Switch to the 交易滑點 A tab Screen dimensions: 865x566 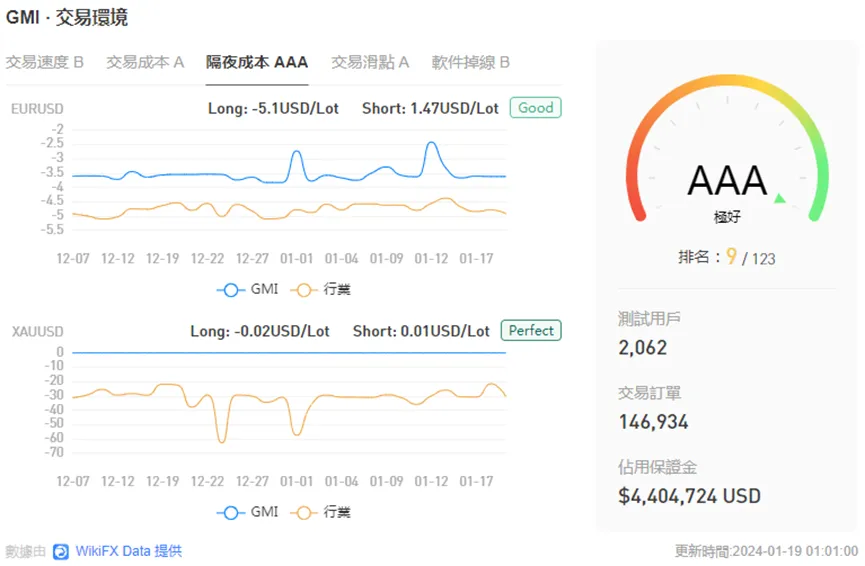tap(370, 62)
